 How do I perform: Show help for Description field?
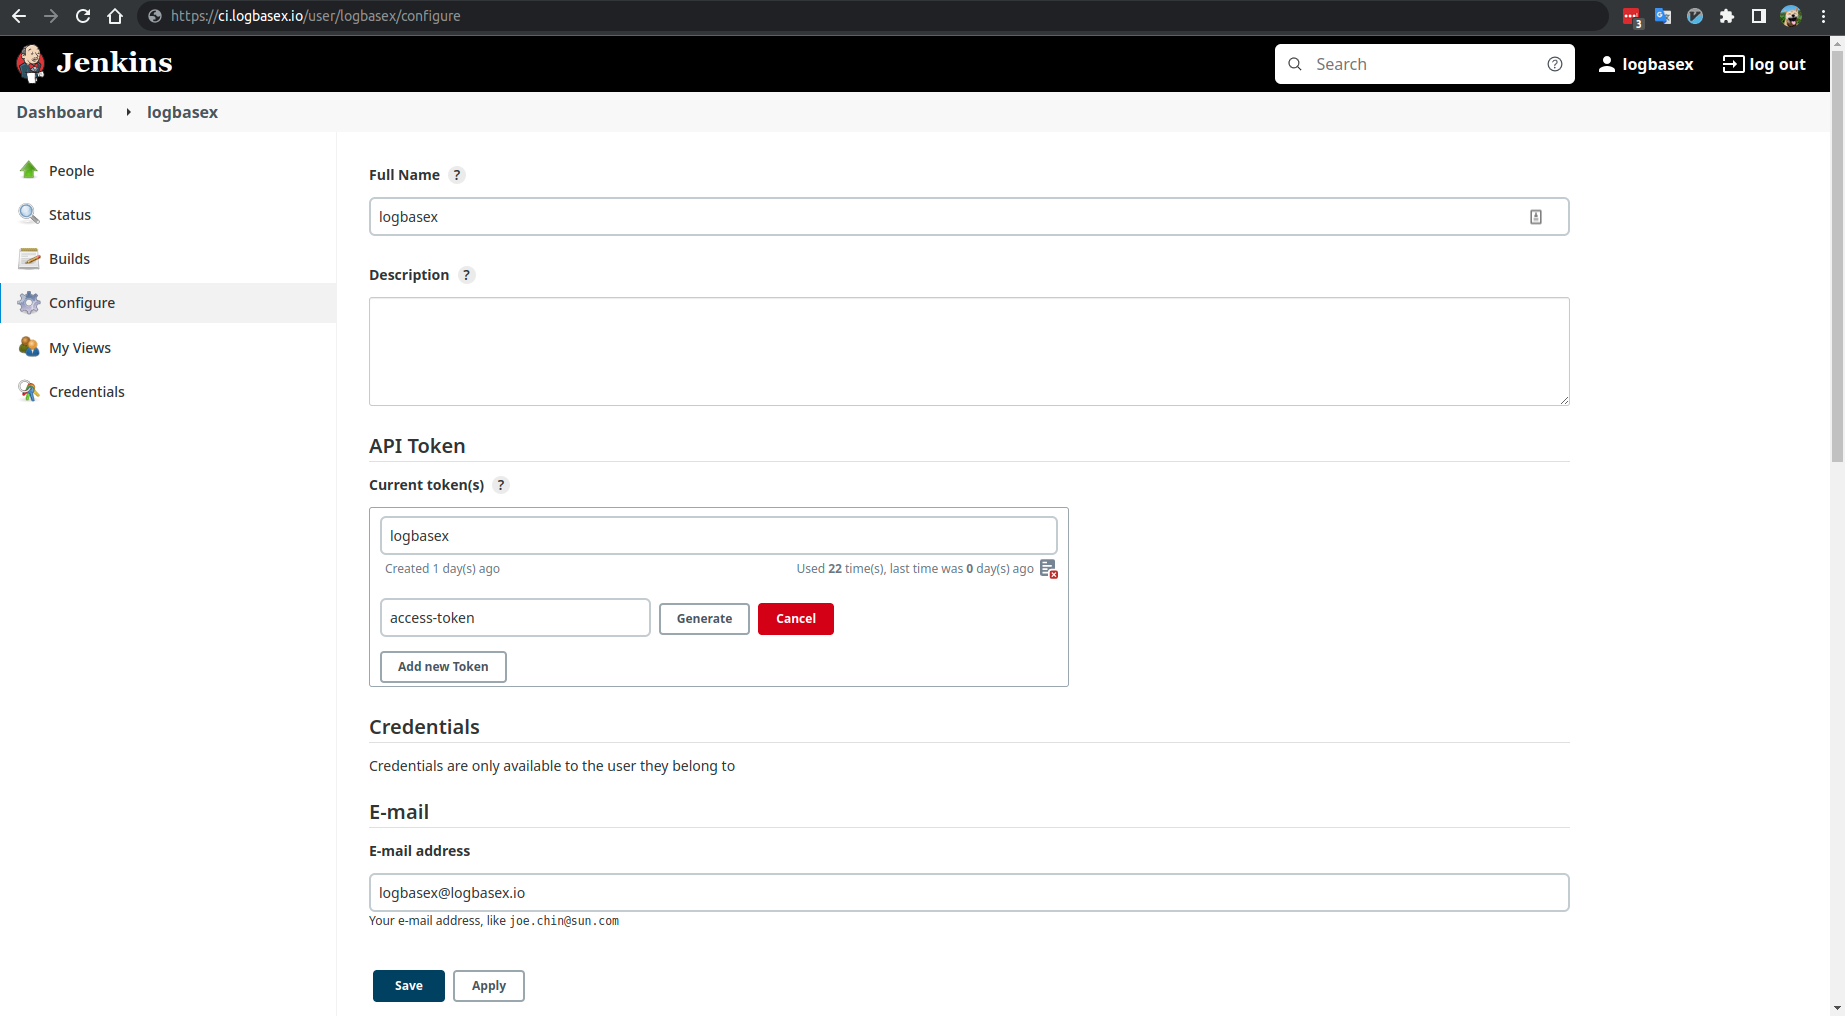[x=466, y=275]
